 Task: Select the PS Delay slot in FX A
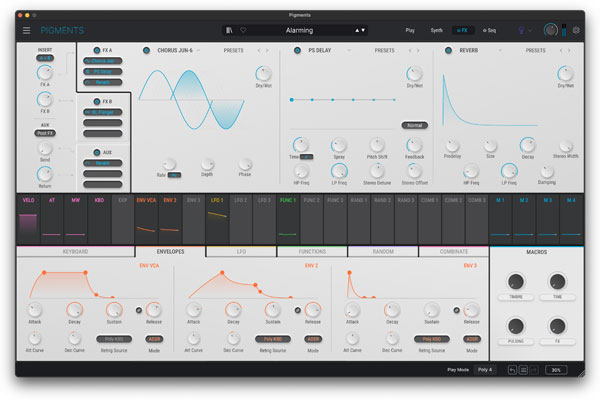pos(103,72)
